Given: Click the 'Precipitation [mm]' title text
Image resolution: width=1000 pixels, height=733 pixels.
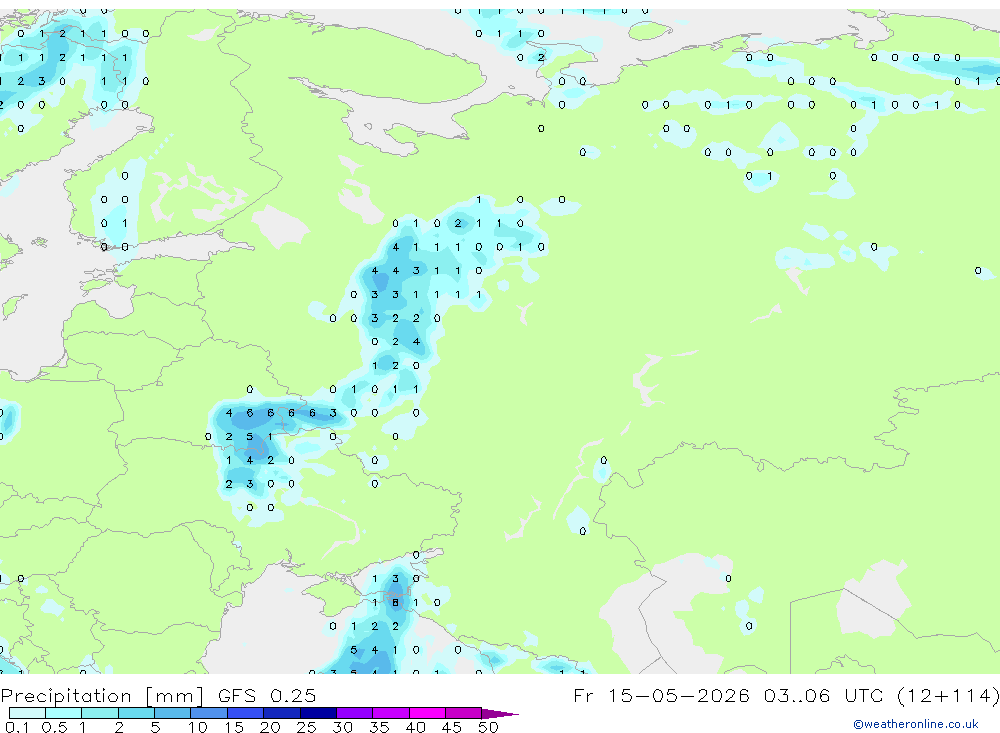Looking at the screenshot, I should click(102, 696).
